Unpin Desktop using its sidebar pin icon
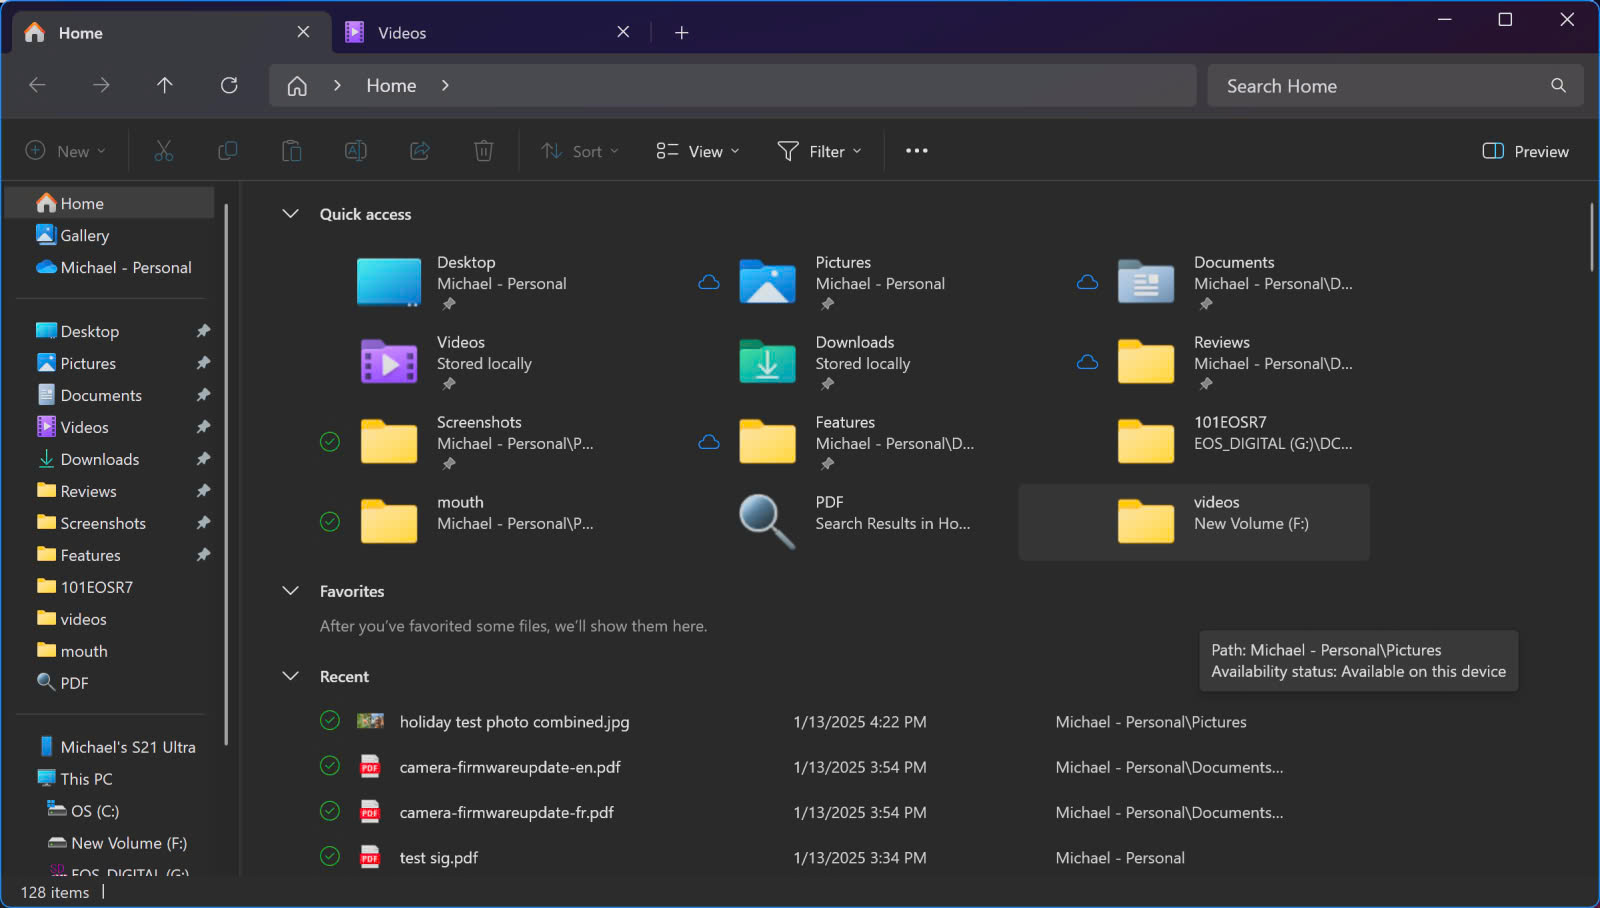 tap(203, 331)
